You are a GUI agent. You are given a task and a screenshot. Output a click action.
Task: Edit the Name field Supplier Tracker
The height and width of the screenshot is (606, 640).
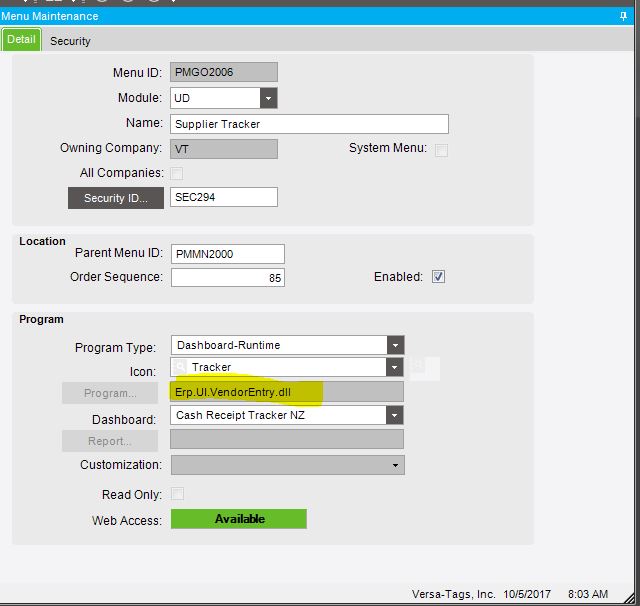[x=309, y=124]
